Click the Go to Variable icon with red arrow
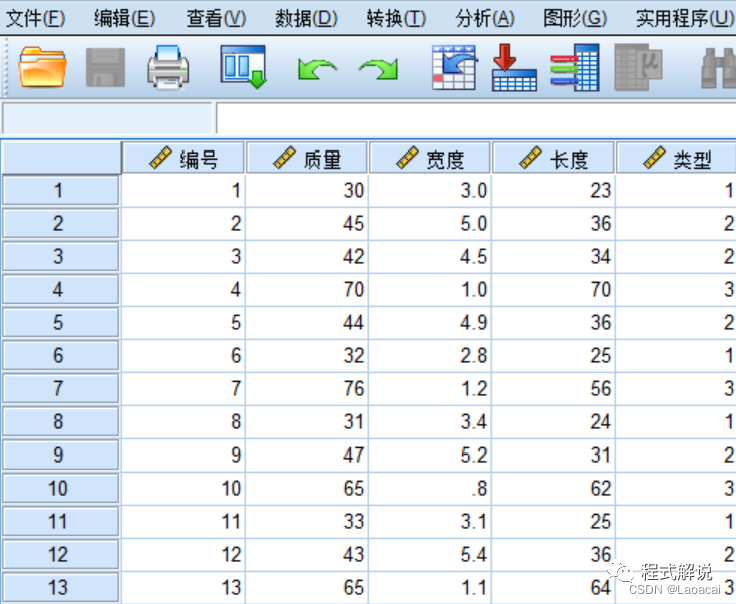 coord(514,67)
